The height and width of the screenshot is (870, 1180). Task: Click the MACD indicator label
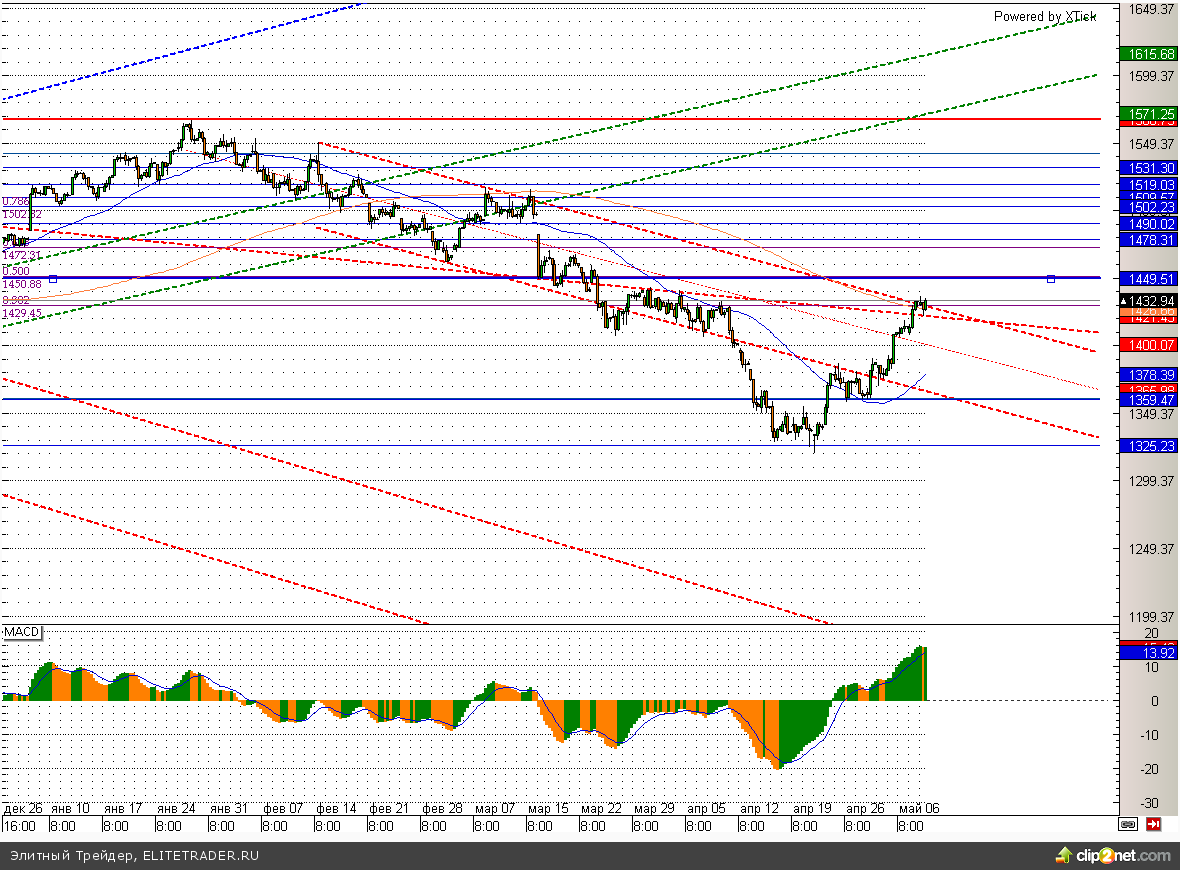tap(21, 633)
